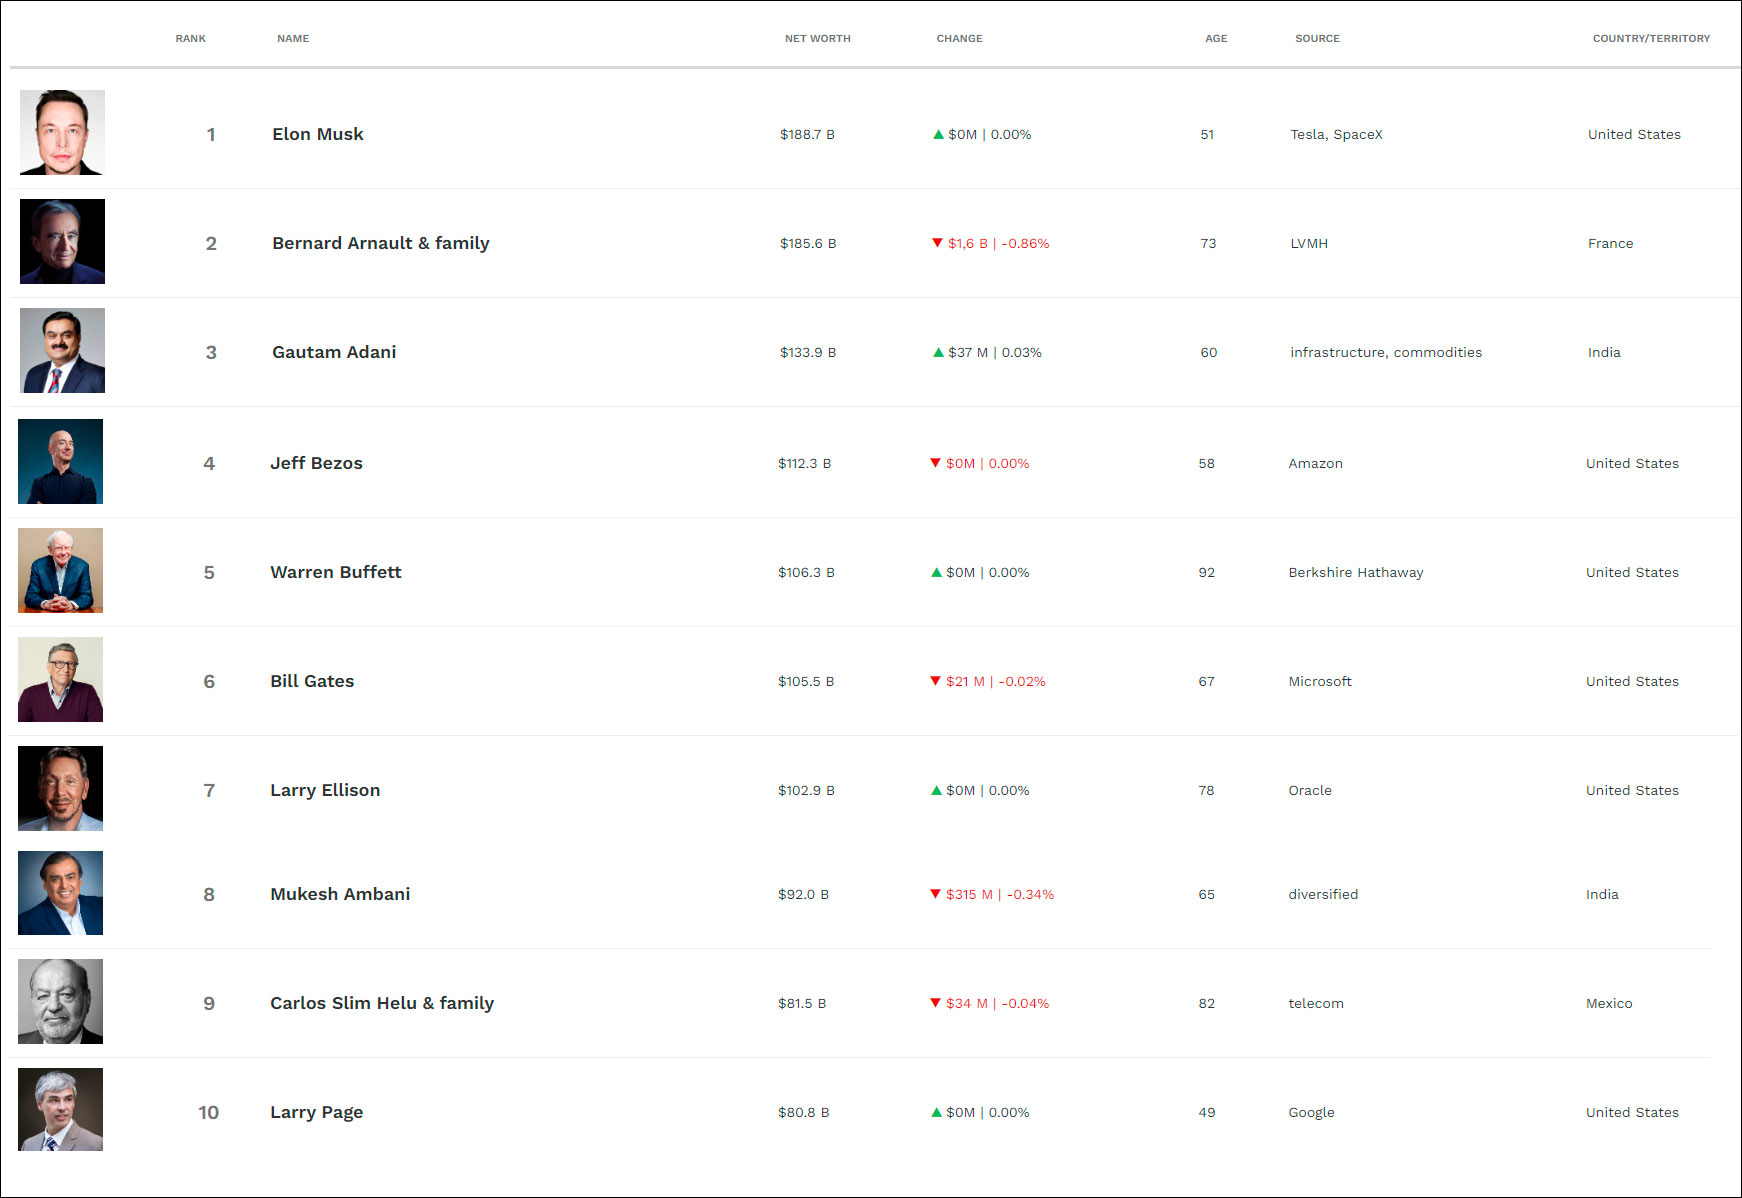The height and width of the screenshot is (1198, 1742).
Task: Open Larry Ellison's profile link
Action: (325, 790)
